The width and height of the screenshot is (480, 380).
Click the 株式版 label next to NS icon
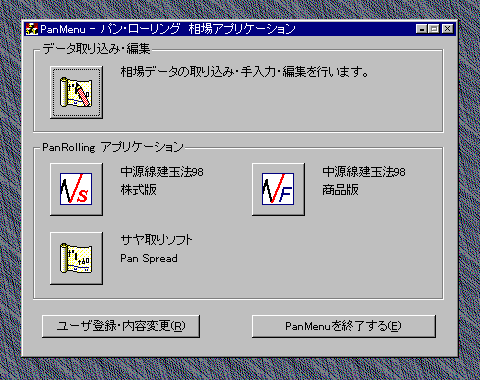139,190
